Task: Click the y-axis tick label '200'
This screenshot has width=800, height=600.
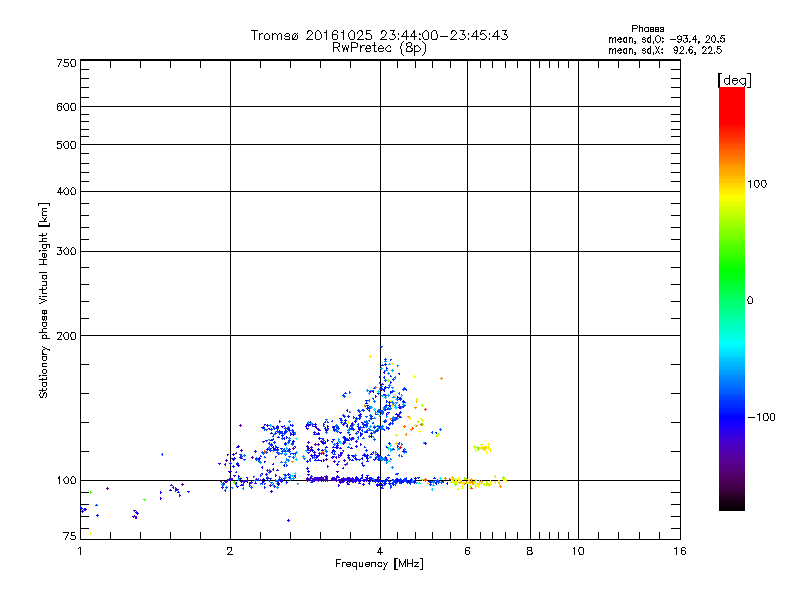Action: click(66, 336)
